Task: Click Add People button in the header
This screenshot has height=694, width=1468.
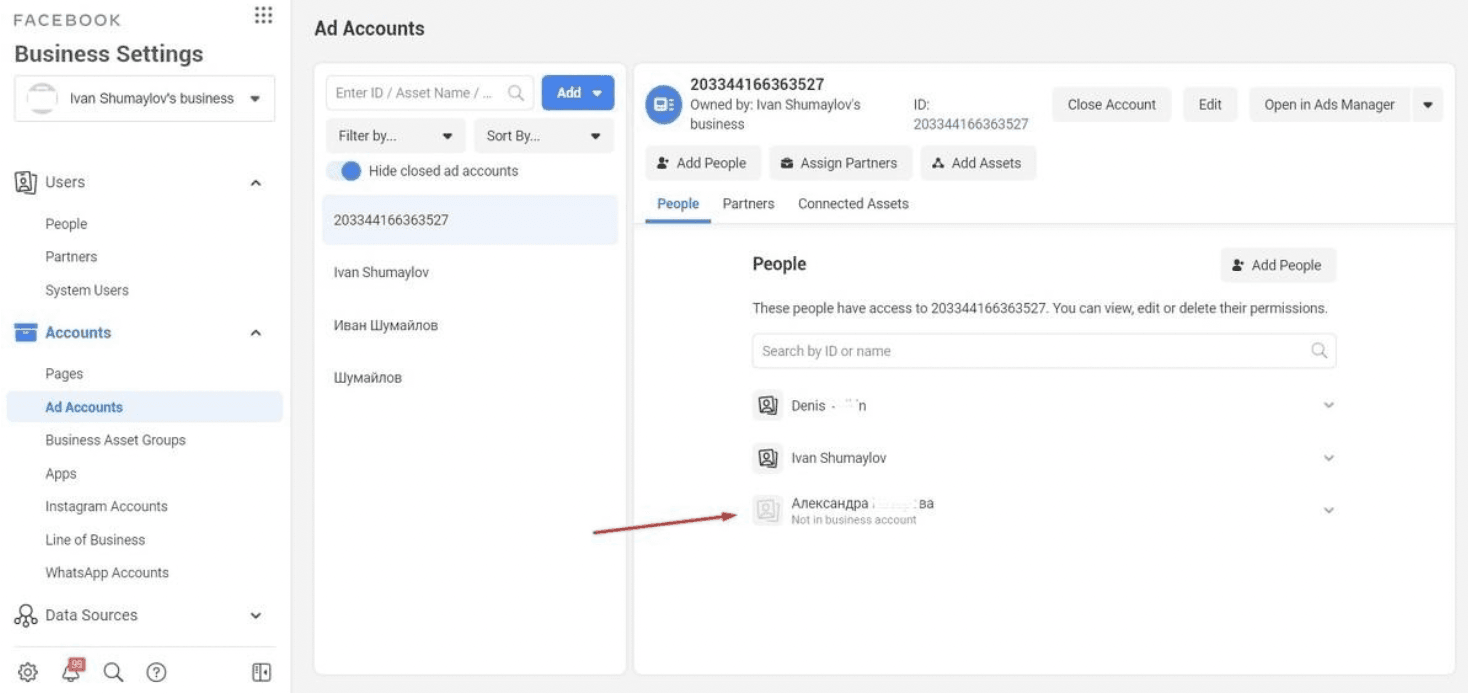Action: tap(702, 163)
